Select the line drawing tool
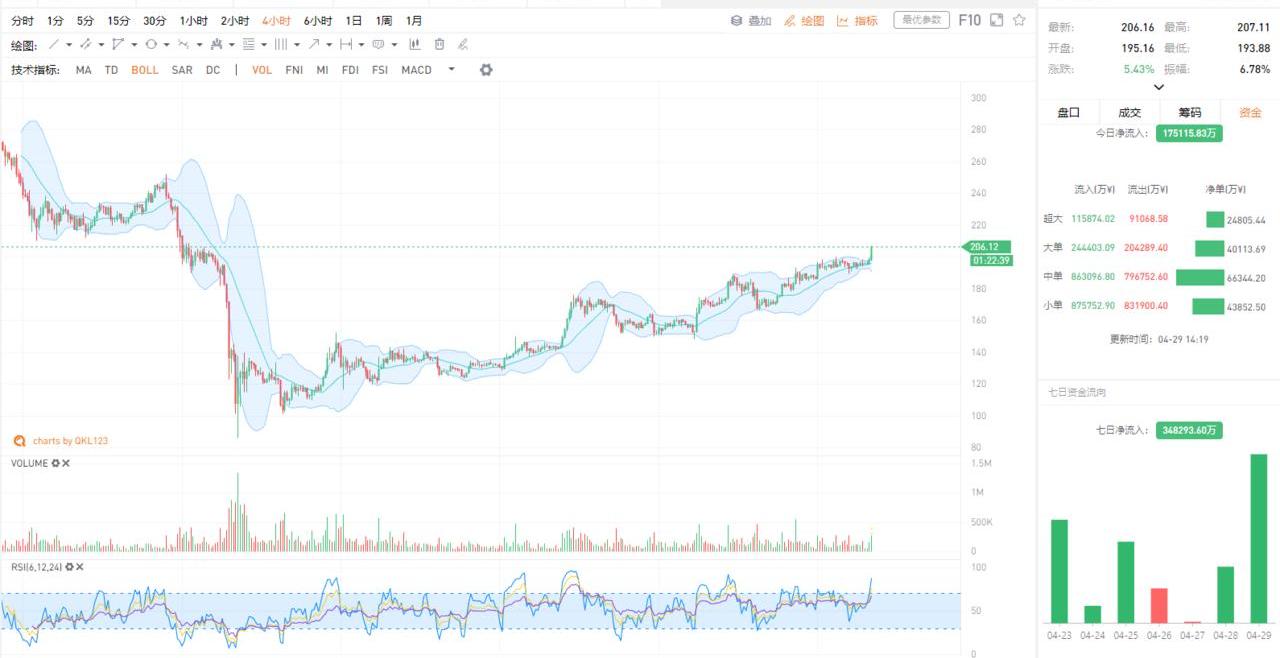The width and height of the screenshot is (1280, 658). [x=54, y=44]
